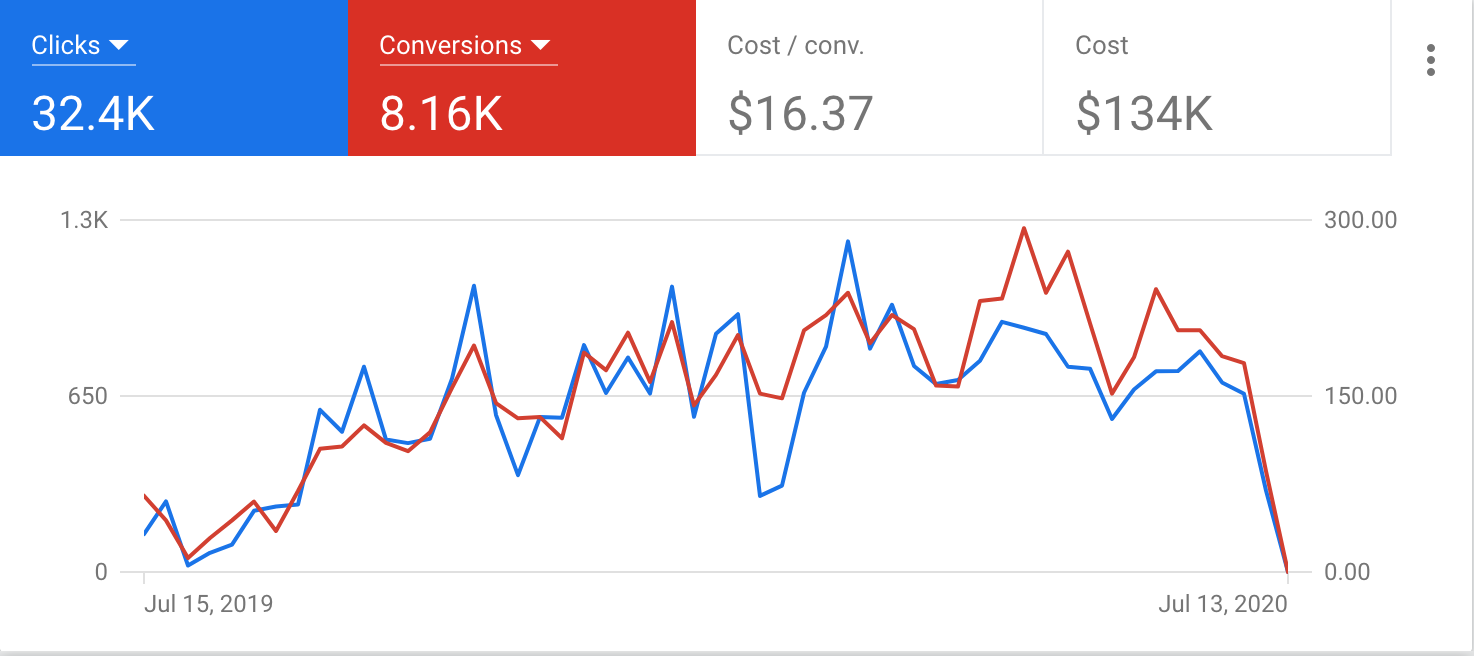Click the 650 left axis label

point(87,396)
